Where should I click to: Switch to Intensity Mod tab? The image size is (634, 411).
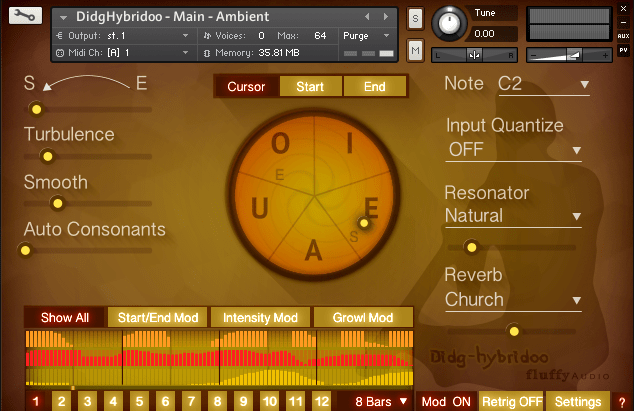(260, 318)
